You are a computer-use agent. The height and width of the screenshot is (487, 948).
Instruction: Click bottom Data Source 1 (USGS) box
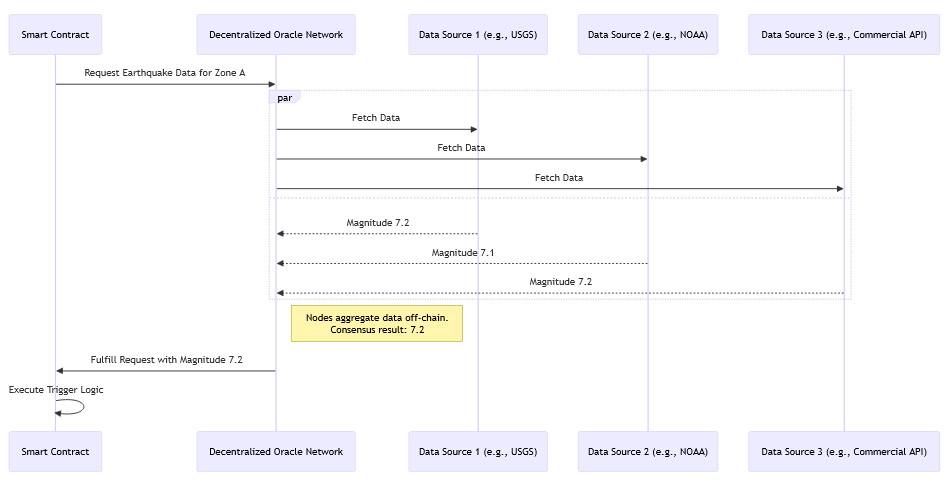pos(477,452)
